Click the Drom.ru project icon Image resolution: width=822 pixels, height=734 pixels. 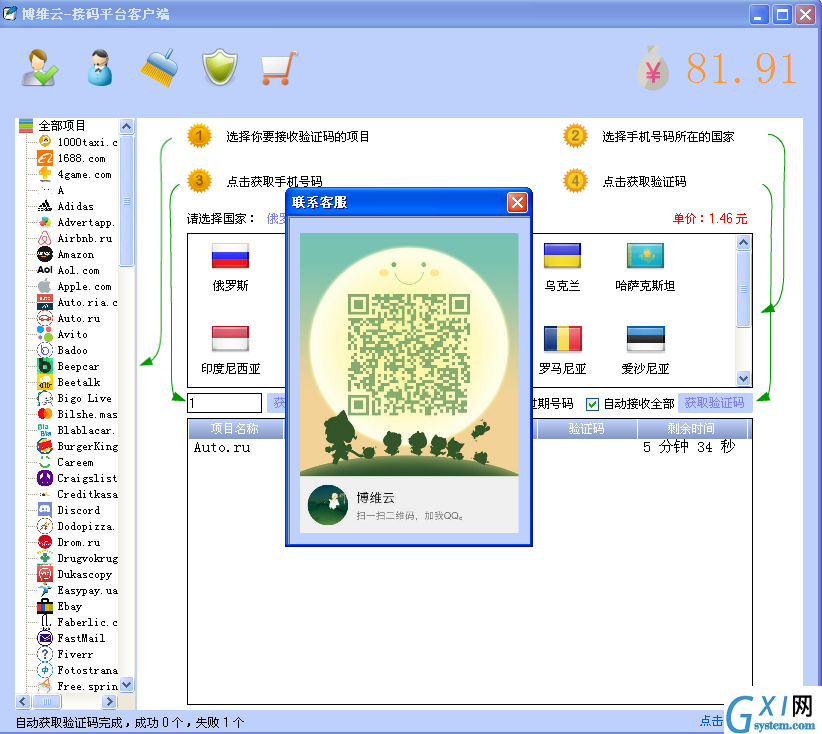point(45,542)
